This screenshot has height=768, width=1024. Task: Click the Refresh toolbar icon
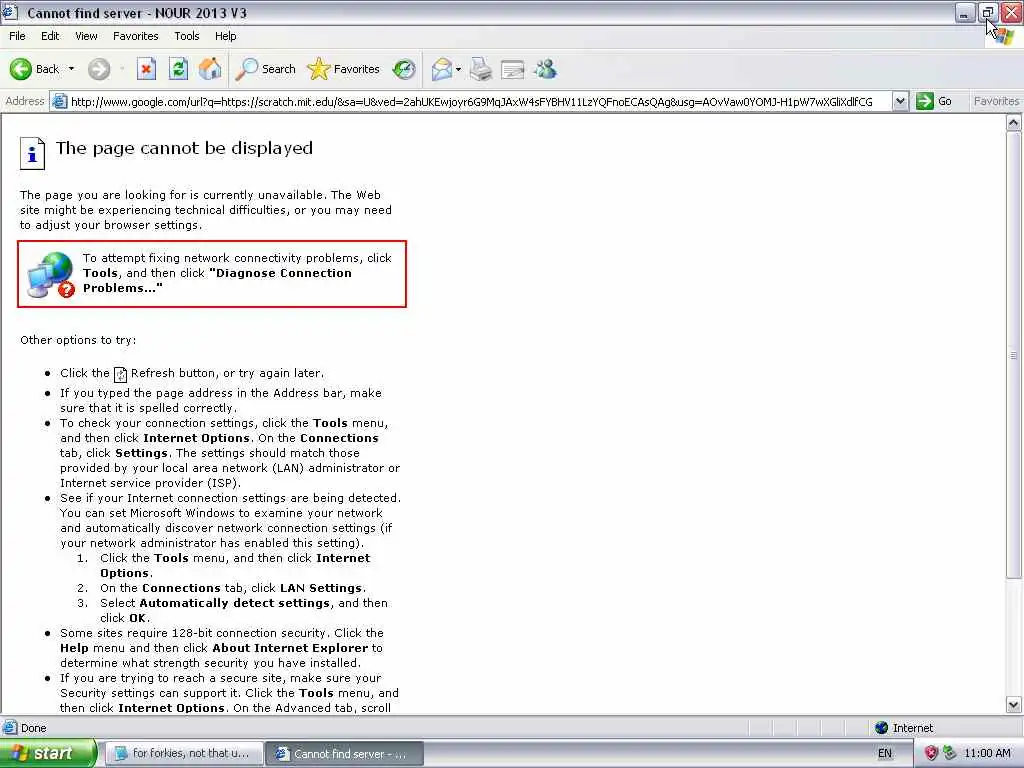178,69
